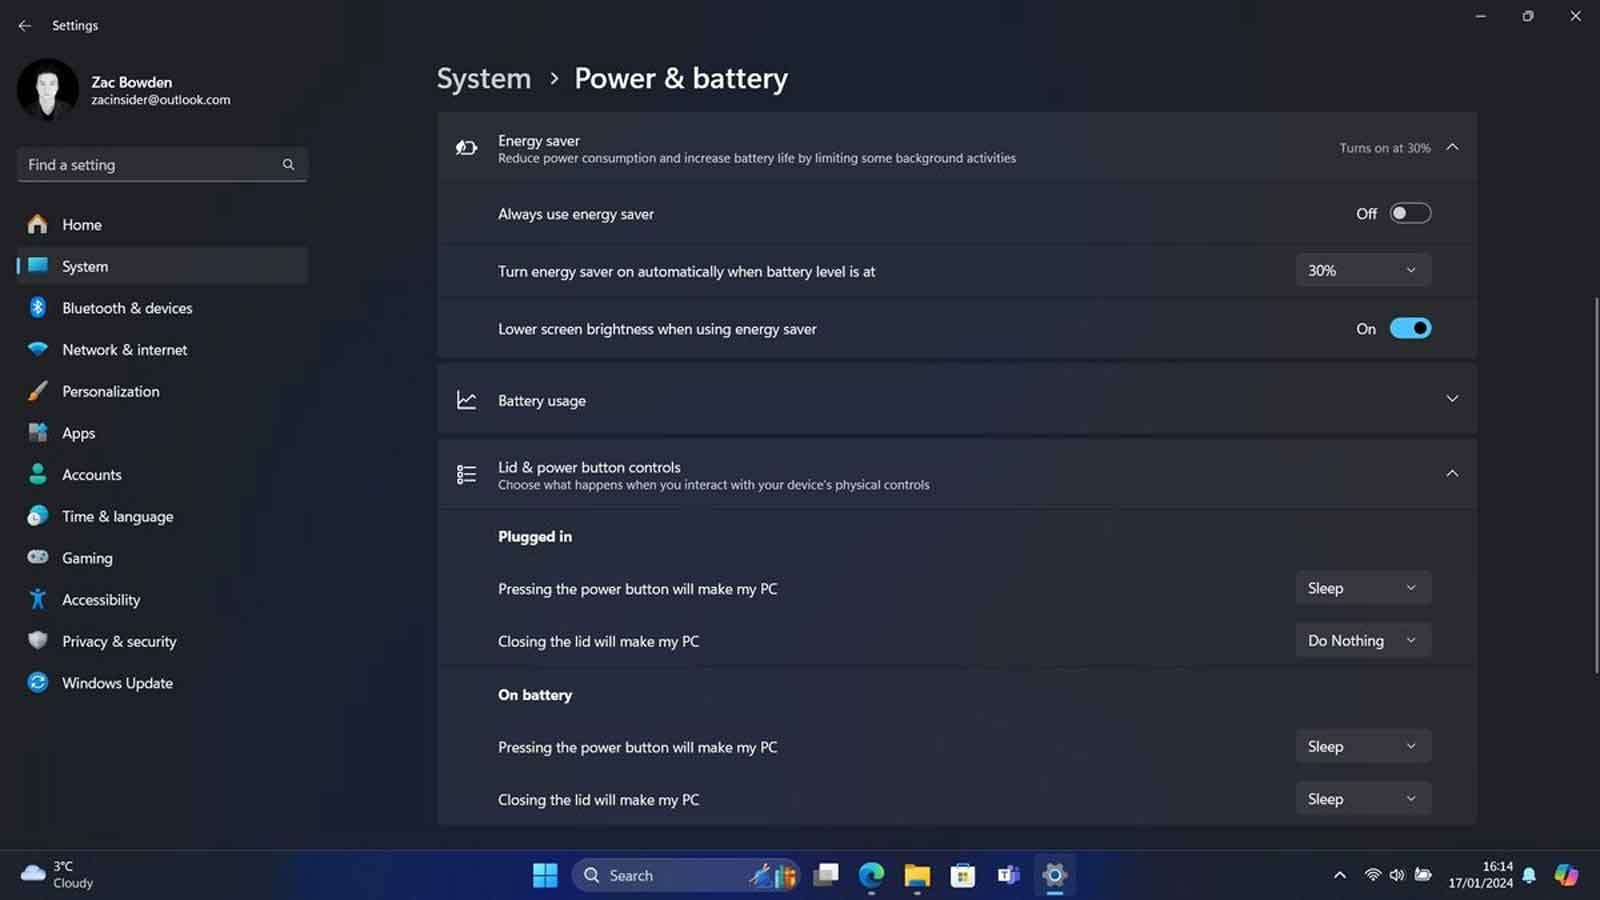Viewport: 1600px width, 900px height.
Task: Toggle Always use energy saver switch
Action: click(x=1410, y=213)
